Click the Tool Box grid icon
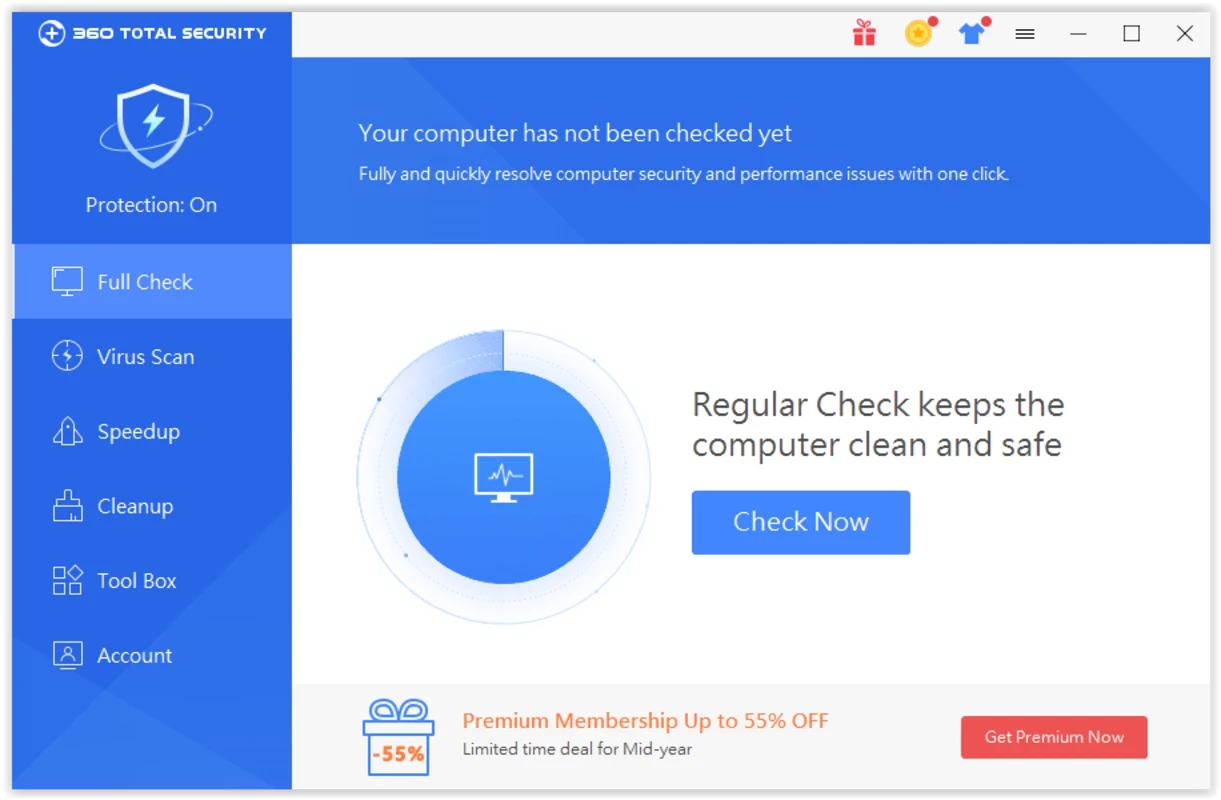 coord(67,581)
